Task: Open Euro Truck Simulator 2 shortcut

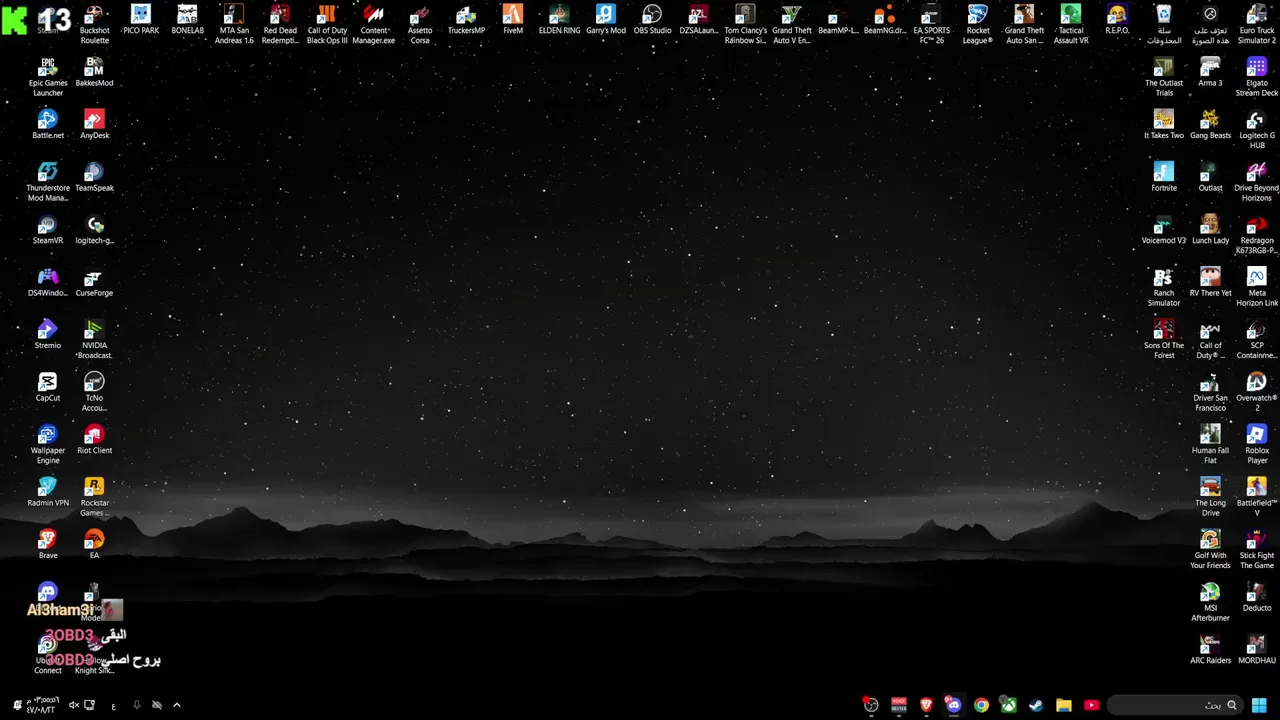Action: click(1257, 24)
